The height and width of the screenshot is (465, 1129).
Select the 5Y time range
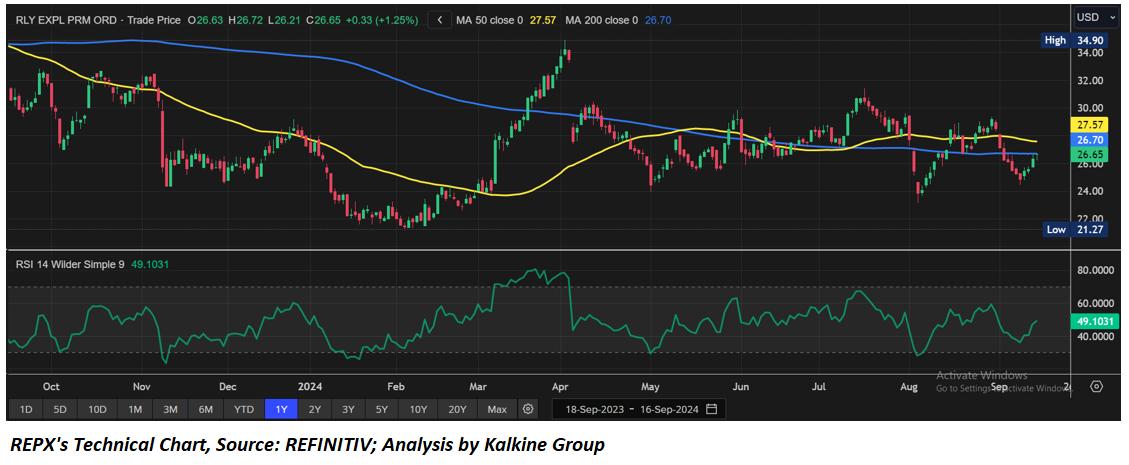tap(382, 410)
